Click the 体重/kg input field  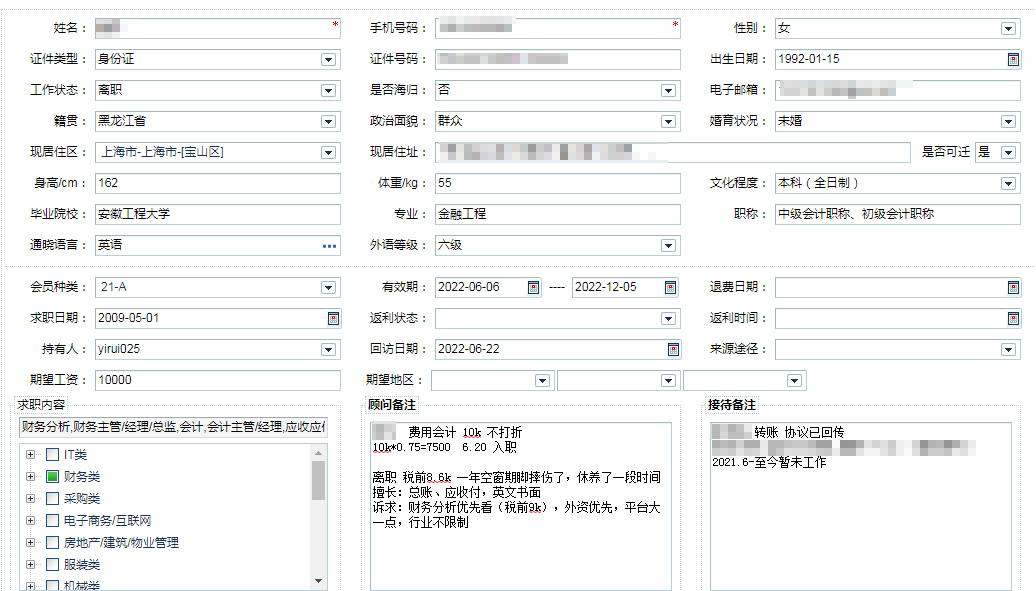tap(558, 183)
